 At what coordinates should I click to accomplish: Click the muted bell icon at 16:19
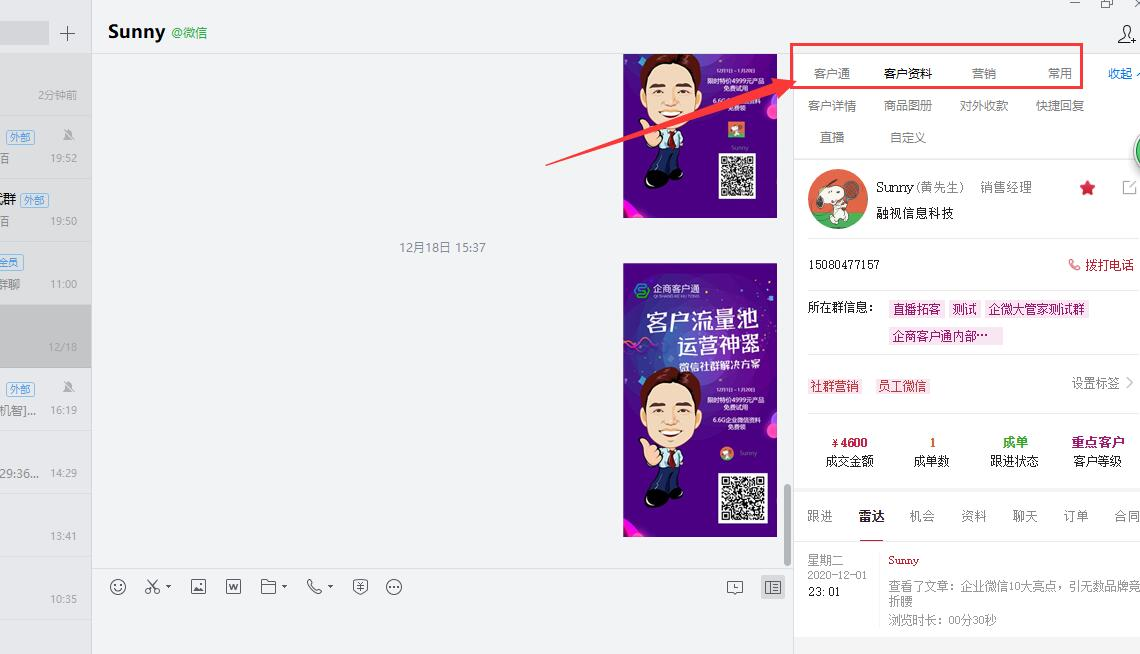point(68,387)
